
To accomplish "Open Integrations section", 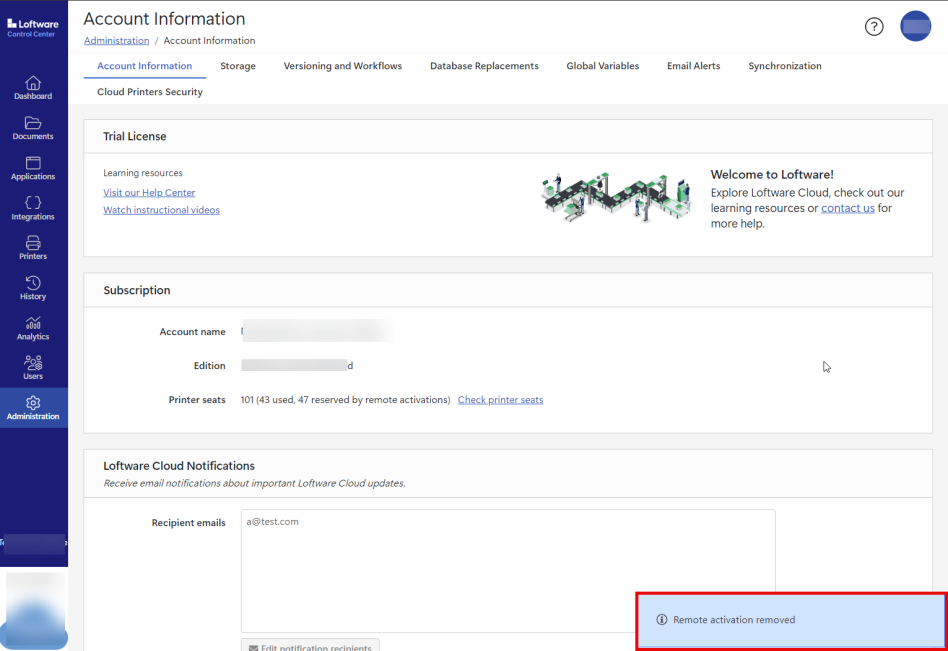I will coord(33,207).
